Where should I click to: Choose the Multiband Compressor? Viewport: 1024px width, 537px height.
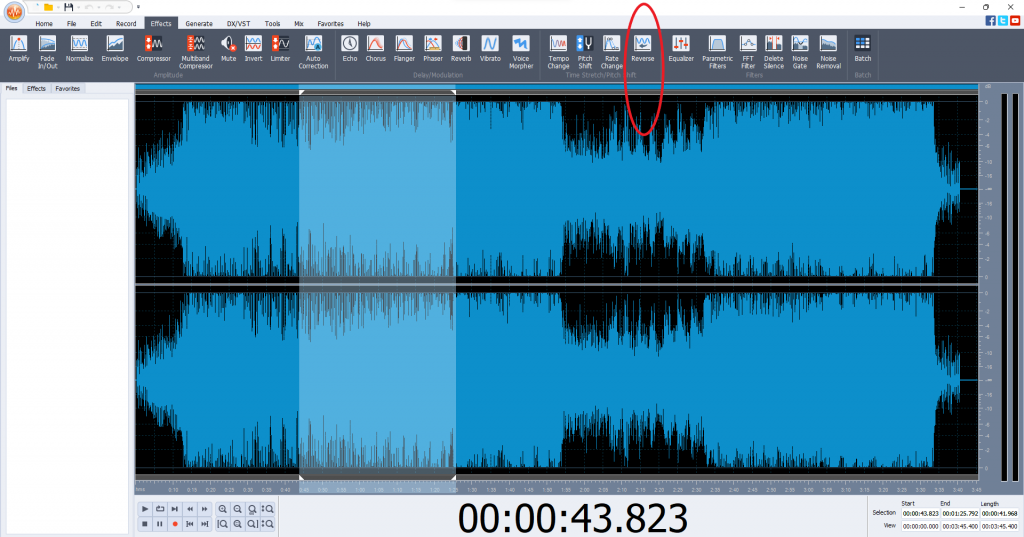point(195,52)
